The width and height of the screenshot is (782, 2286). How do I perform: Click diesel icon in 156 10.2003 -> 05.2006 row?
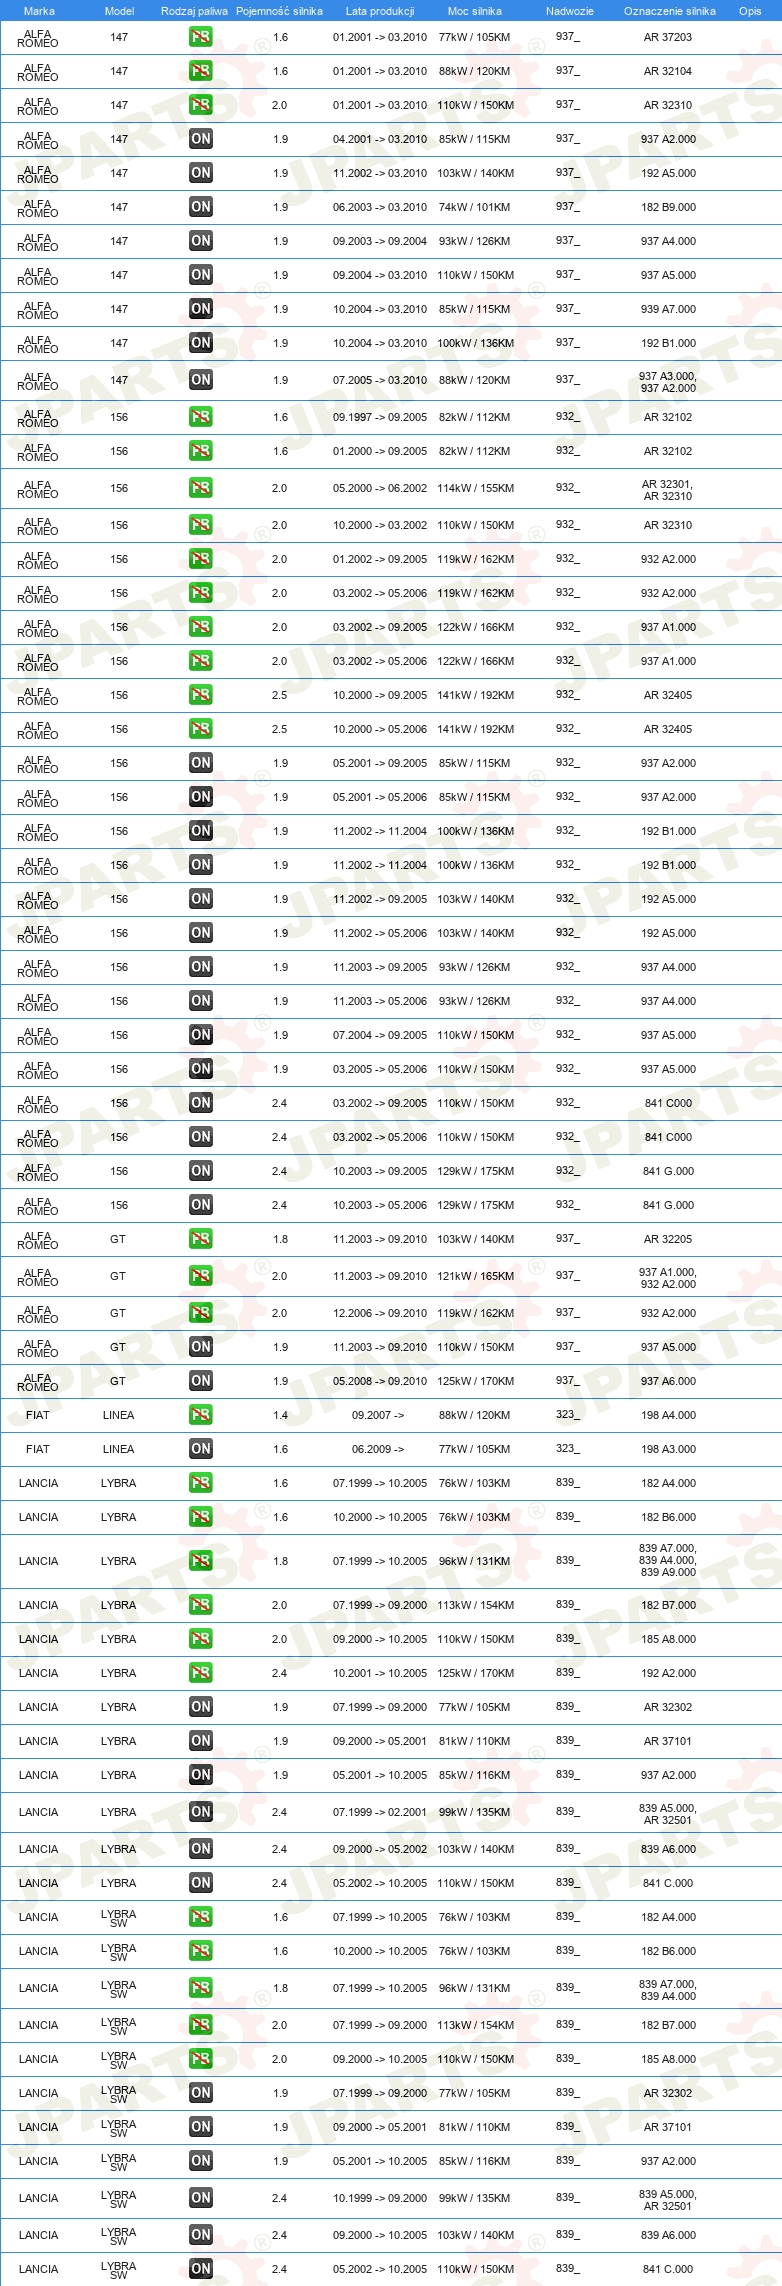click(x=201, y=1205)
